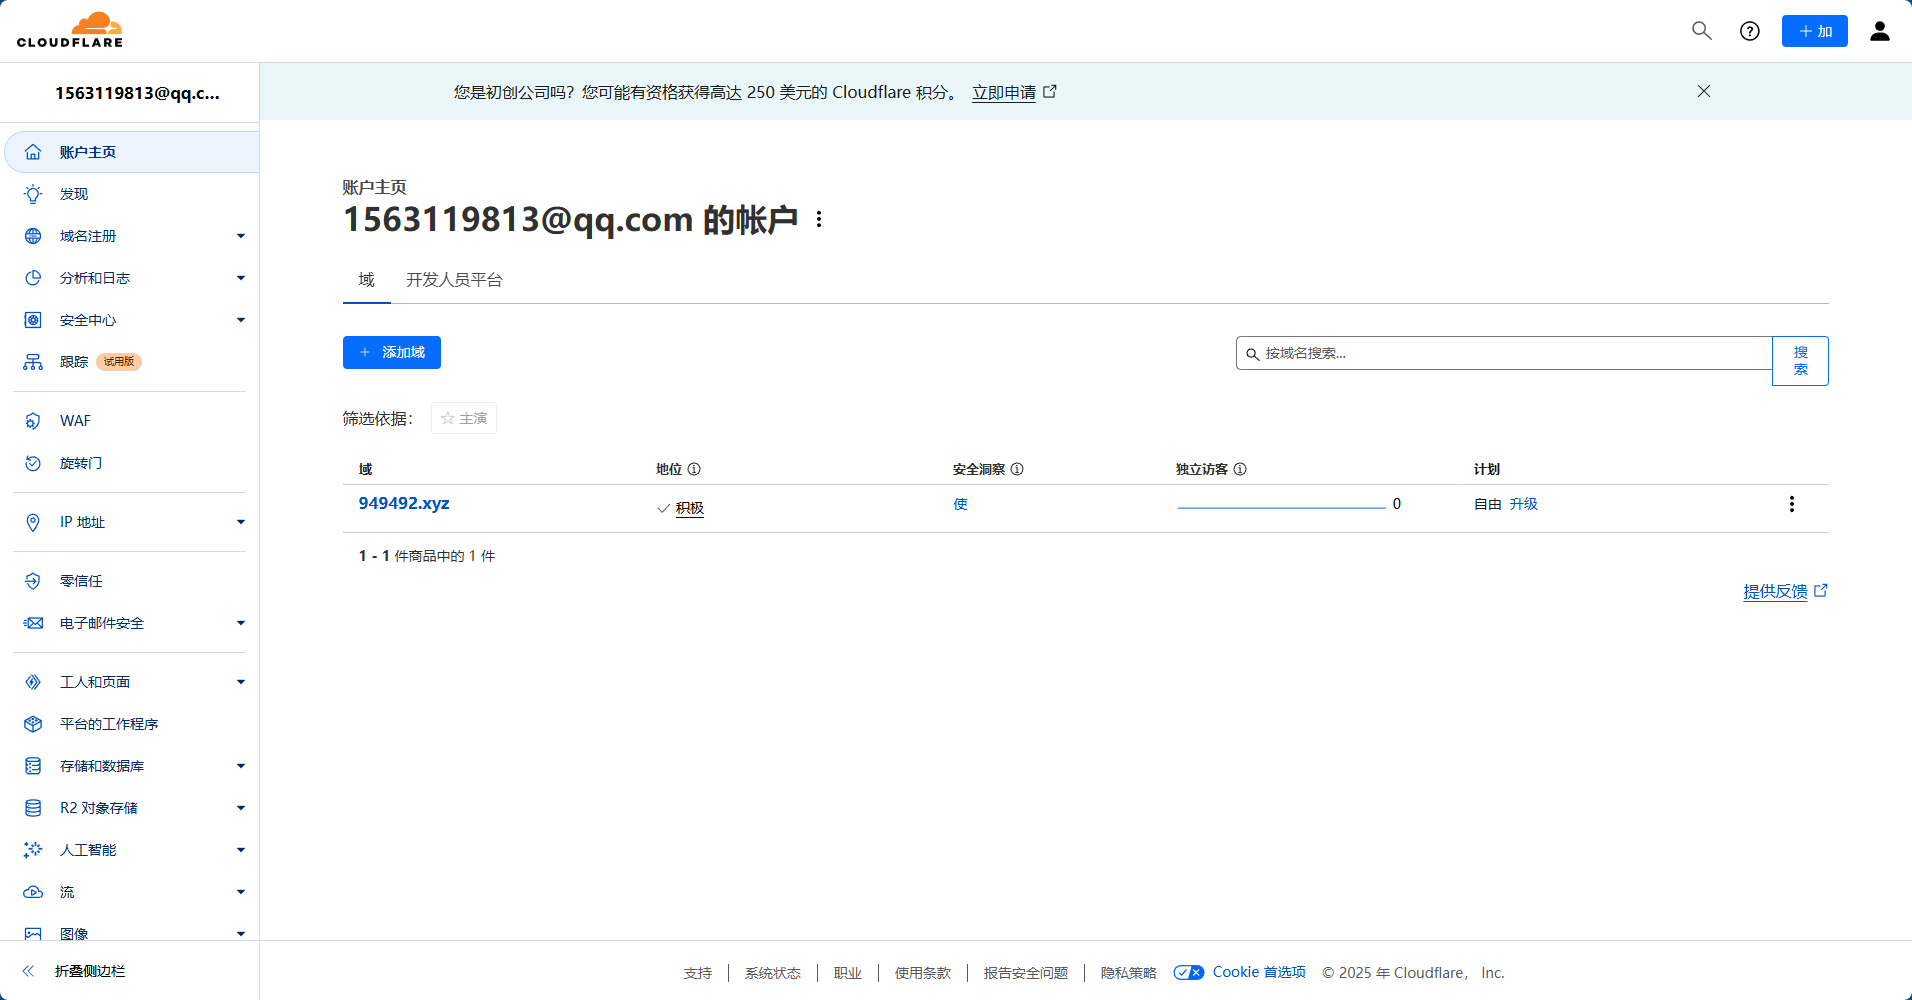Screen dimensions: 1912x1000
Task: Open the 账户主页 sidebar item
Action: click(x=132, y=152)
